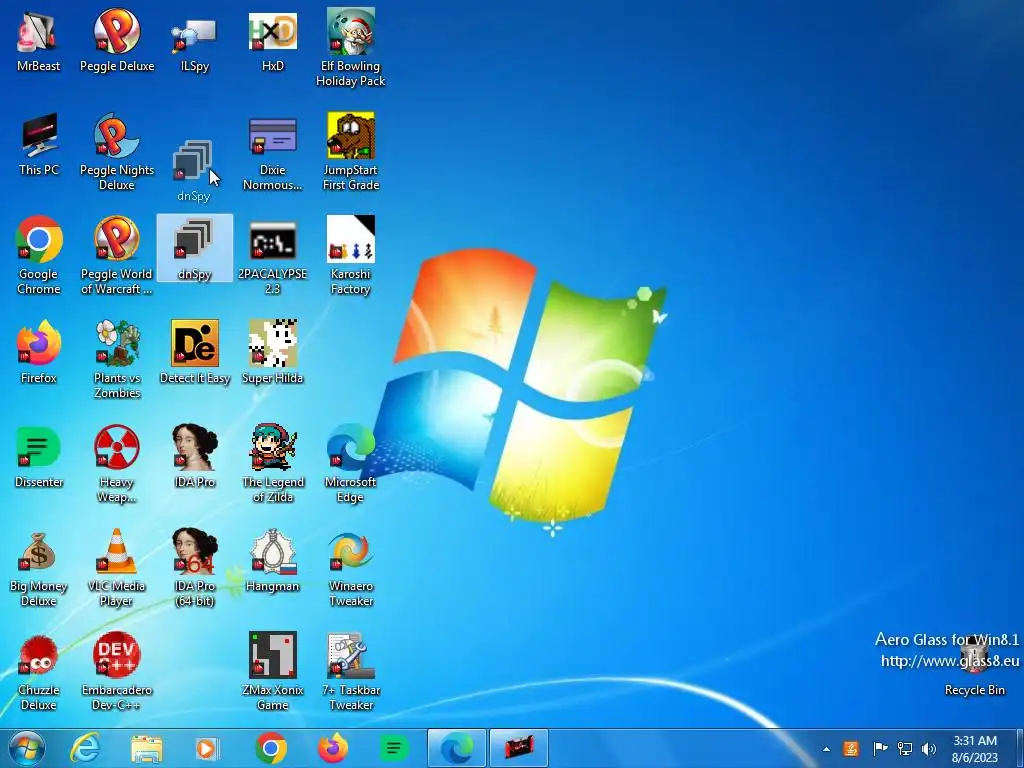Open Winaero Tweaker
This screenshot has height=768, width=1024.
pyautogui.click(x=351, y=567)
